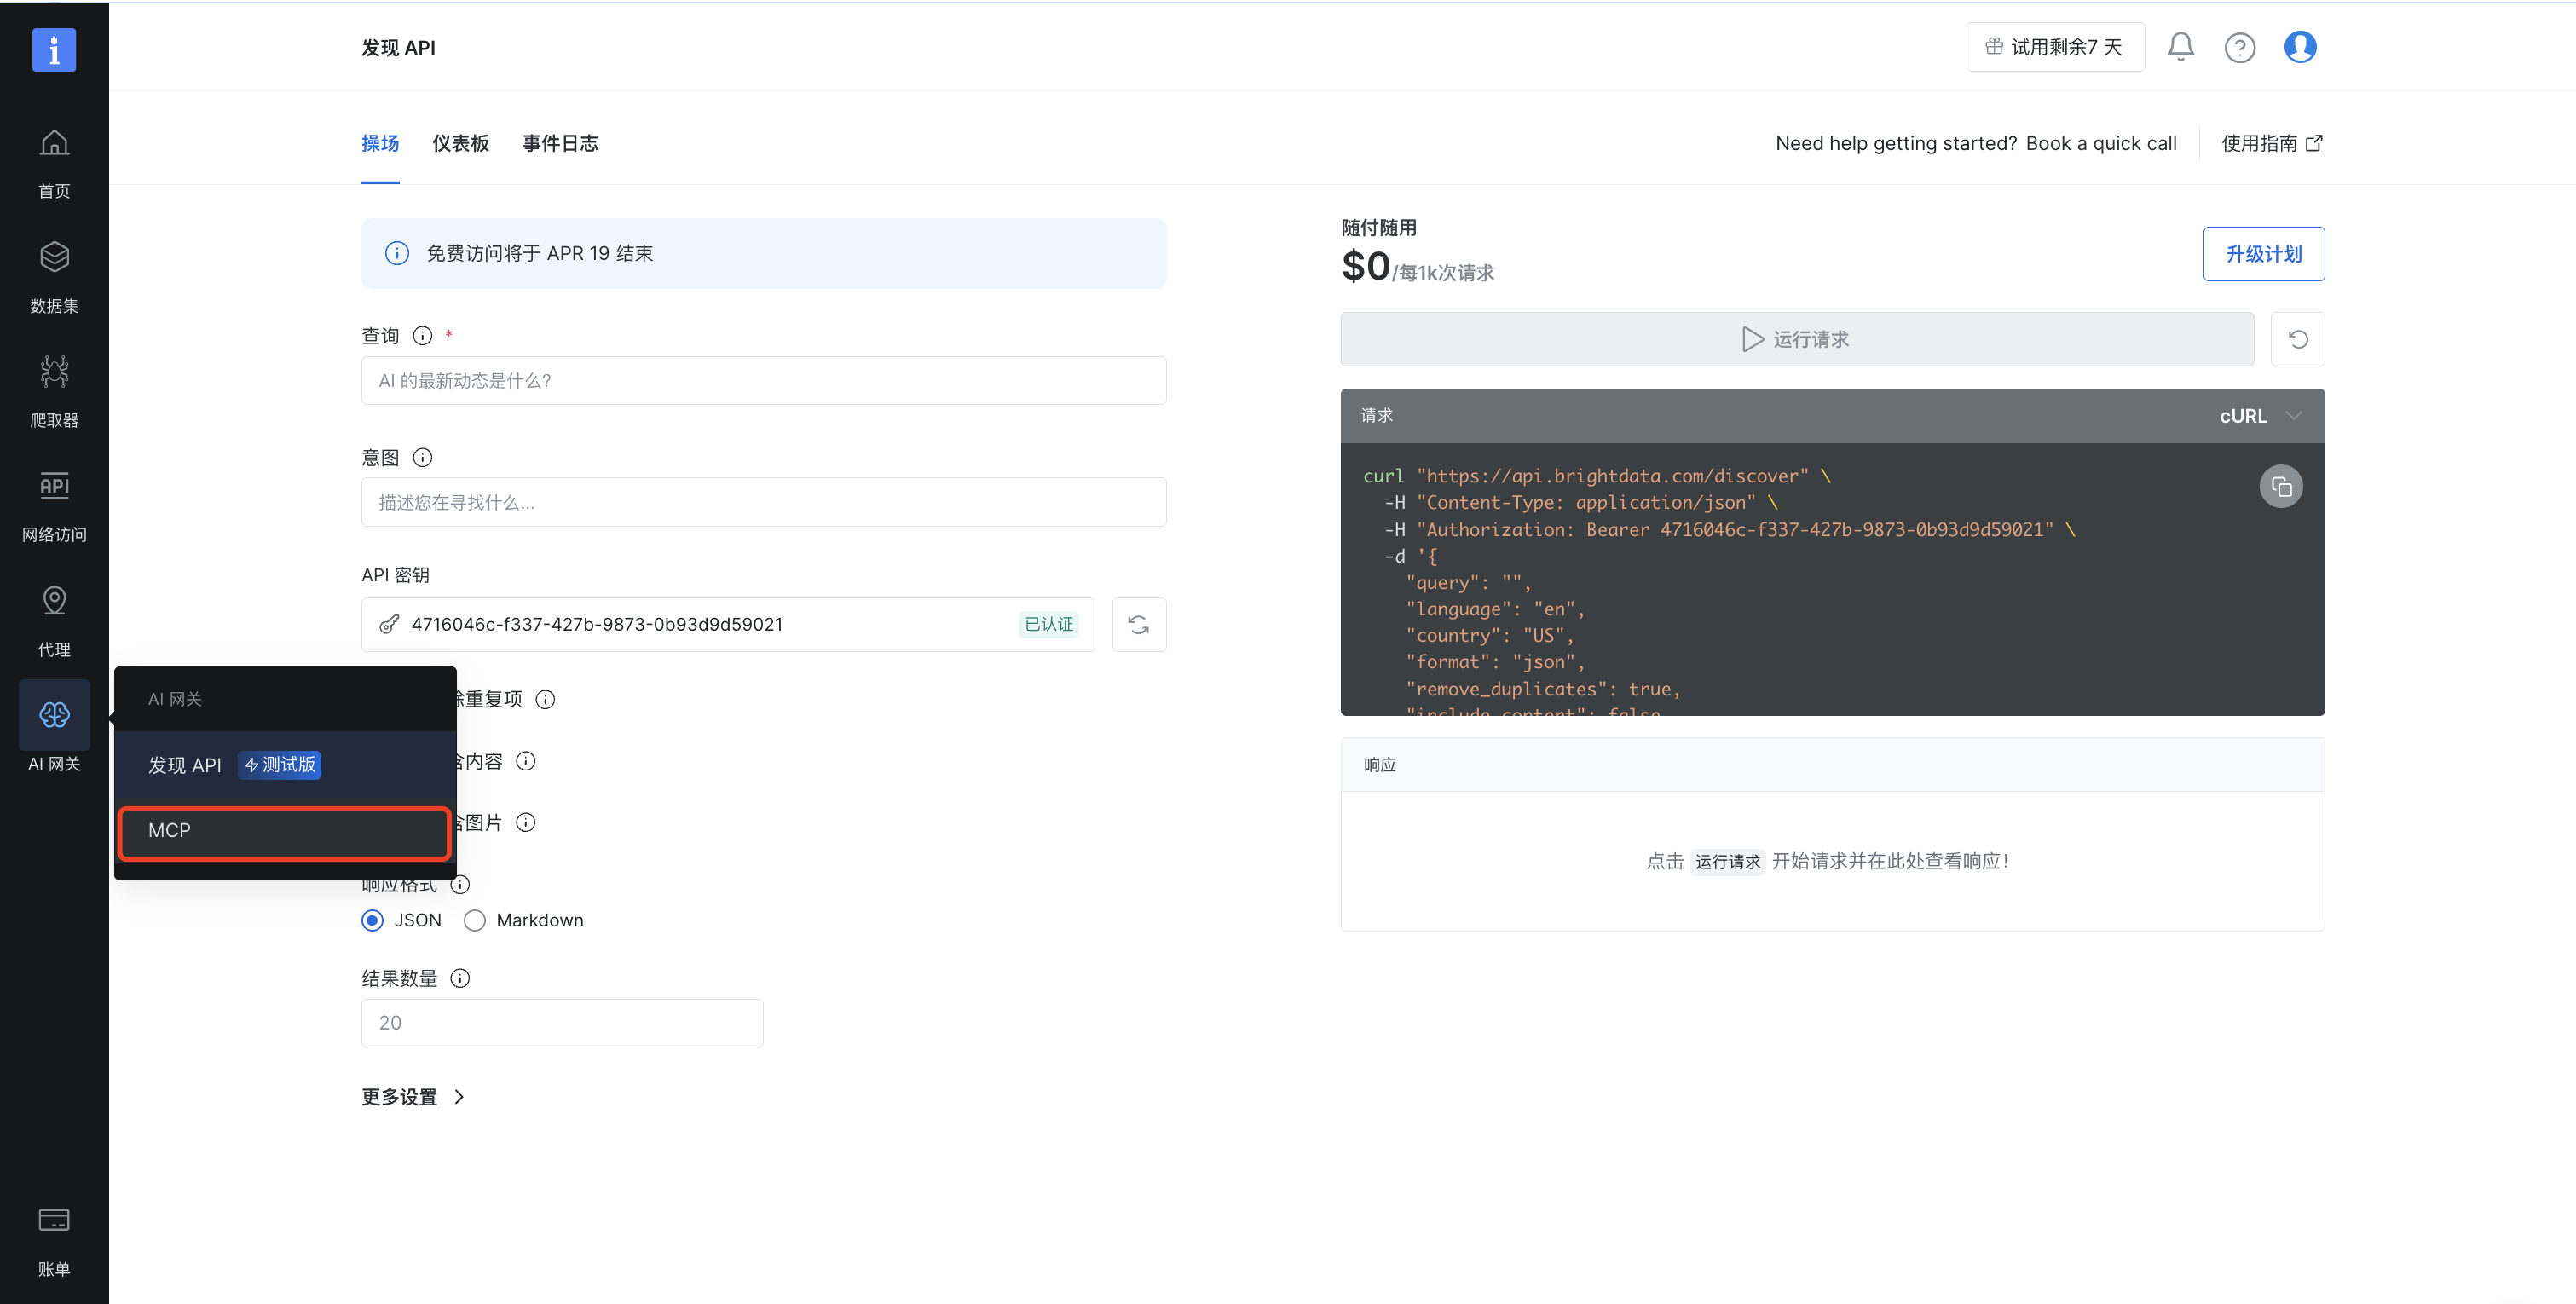Open the 使用指南 user guide link
Viewport: 2576px width, 1304px height.
pos(2271,143)
